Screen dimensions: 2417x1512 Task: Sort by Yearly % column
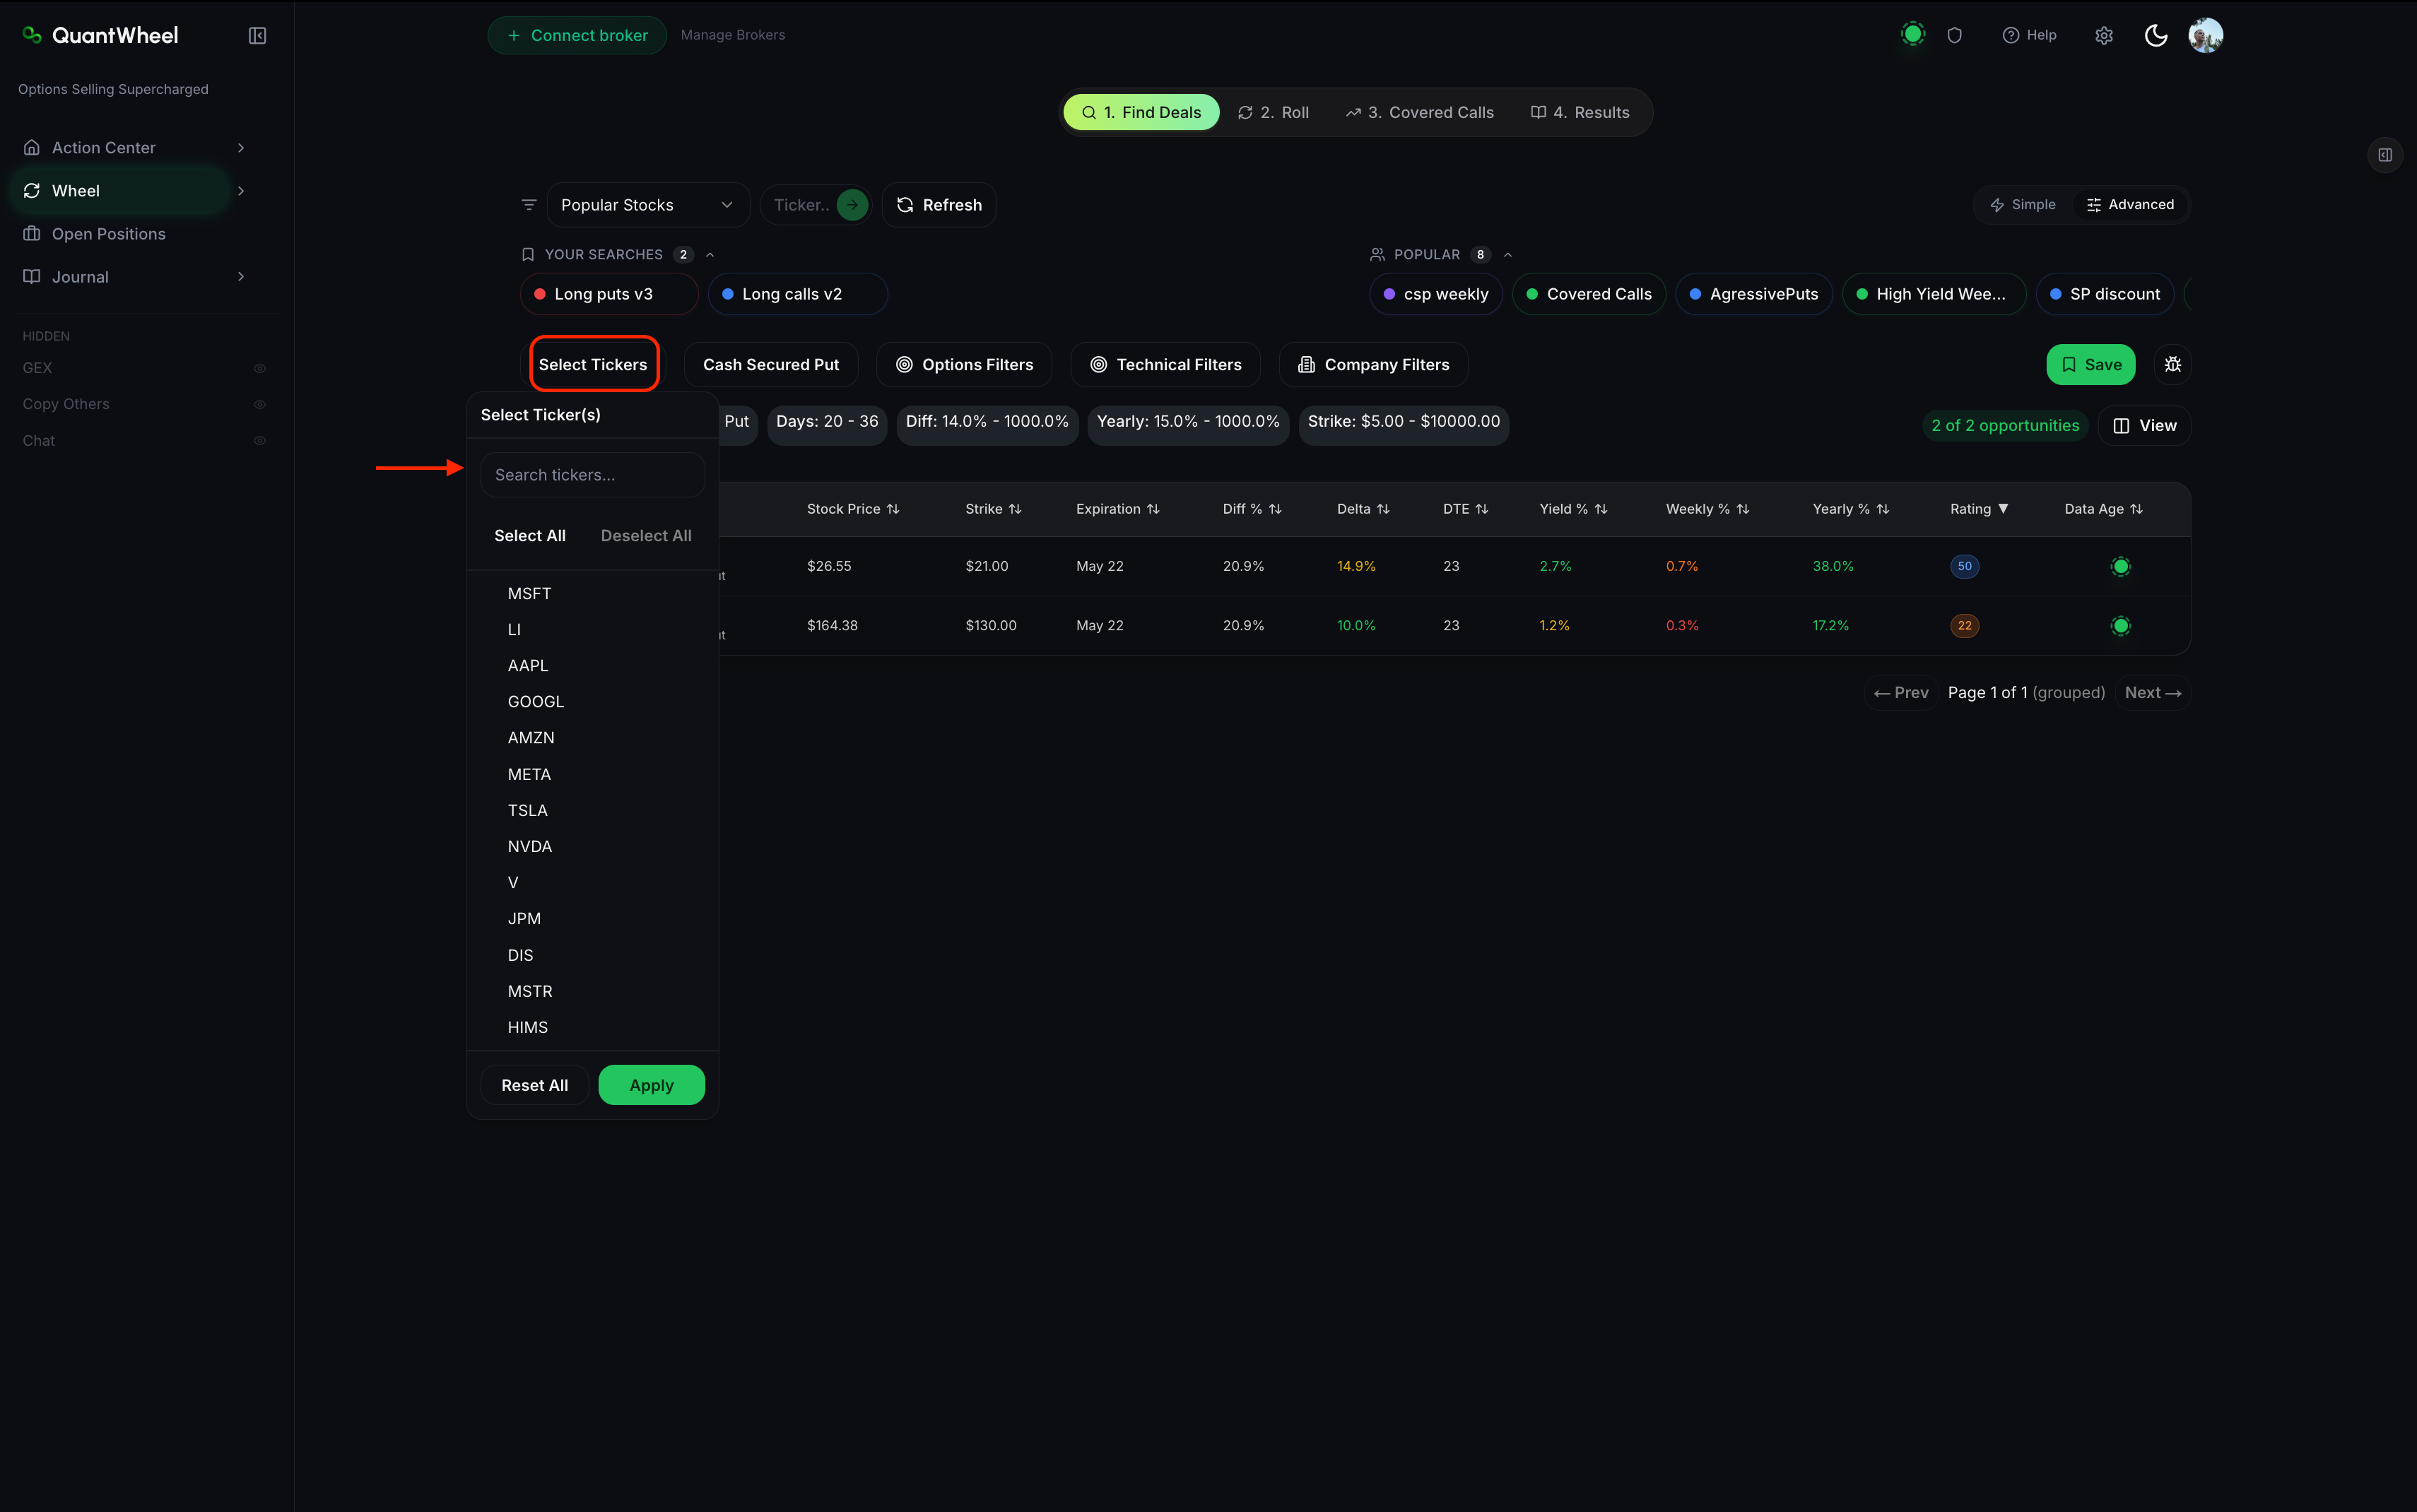(1850, 509)
